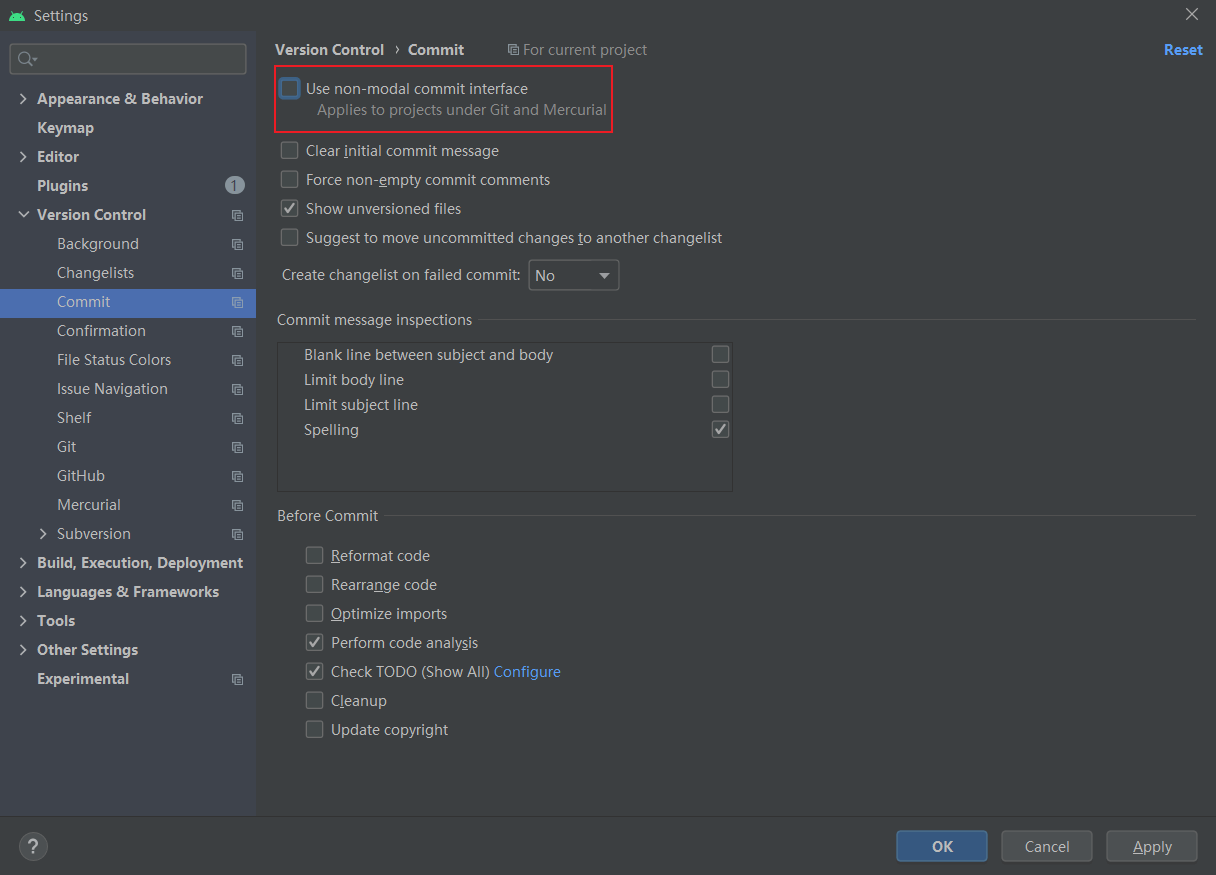Focus the settings search field
The width and height of the screenshot is (1216, 875).
tap(128, 59)
